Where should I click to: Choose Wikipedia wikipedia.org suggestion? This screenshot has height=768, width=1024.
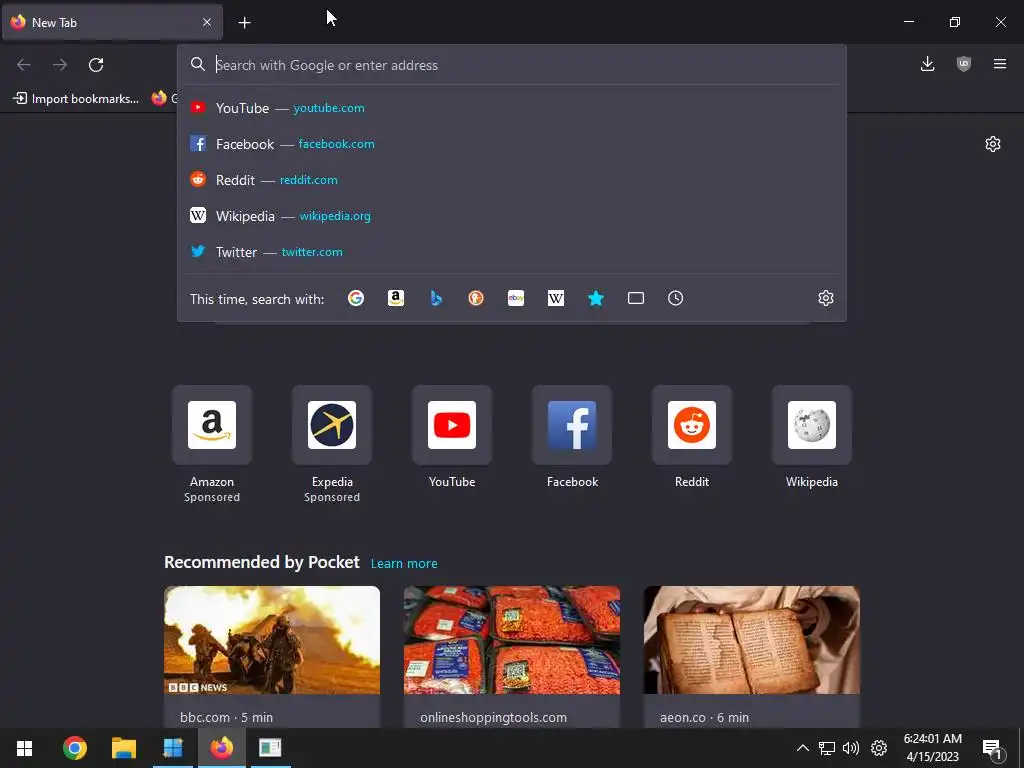(x=512, y=216)
